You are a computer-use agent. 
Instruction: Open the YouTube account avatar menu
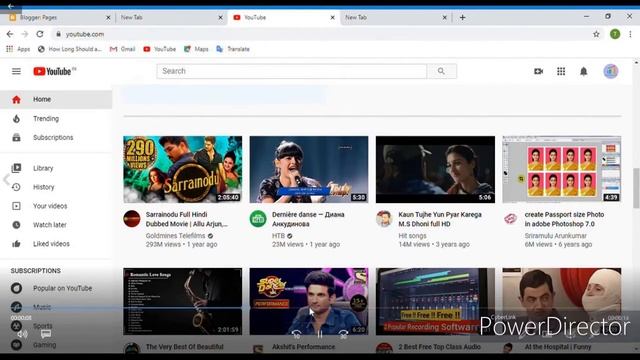[611, 71]
